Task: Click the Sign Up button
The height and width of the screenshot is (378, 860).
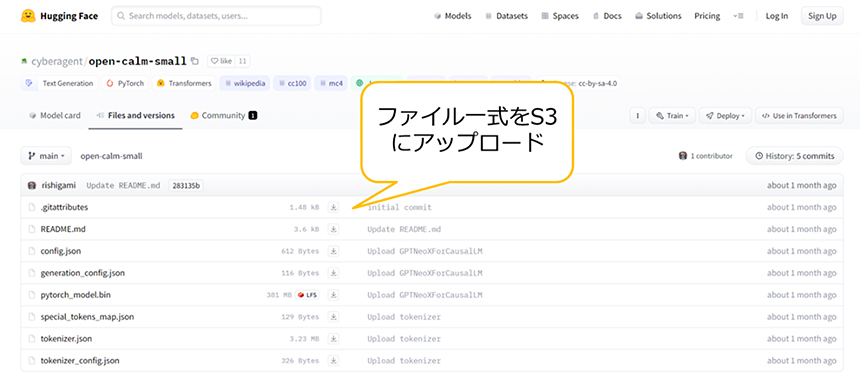Action: [822, 16]
